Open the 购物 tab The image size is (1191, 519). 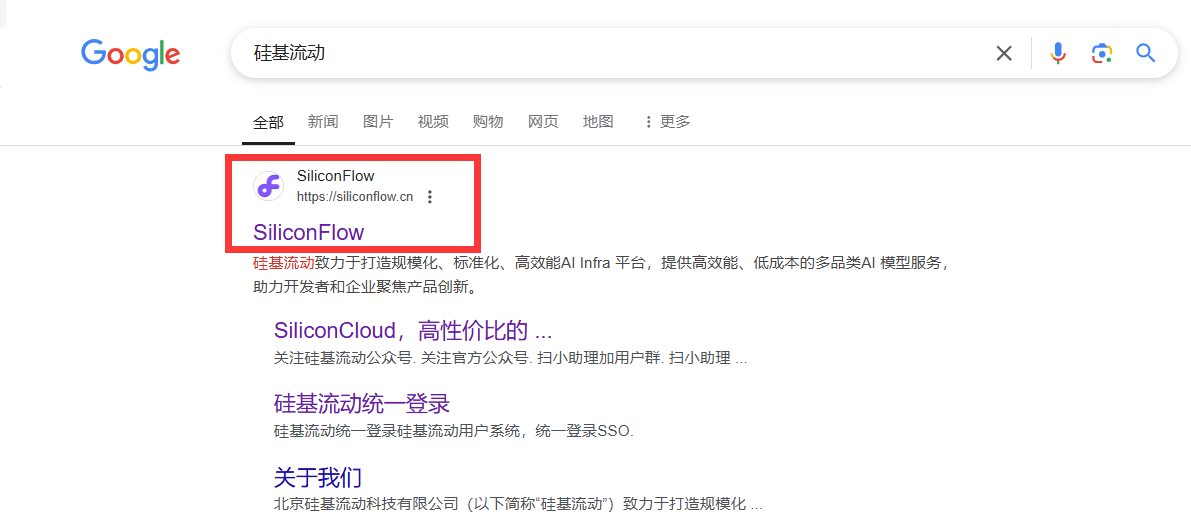(488, 122)
